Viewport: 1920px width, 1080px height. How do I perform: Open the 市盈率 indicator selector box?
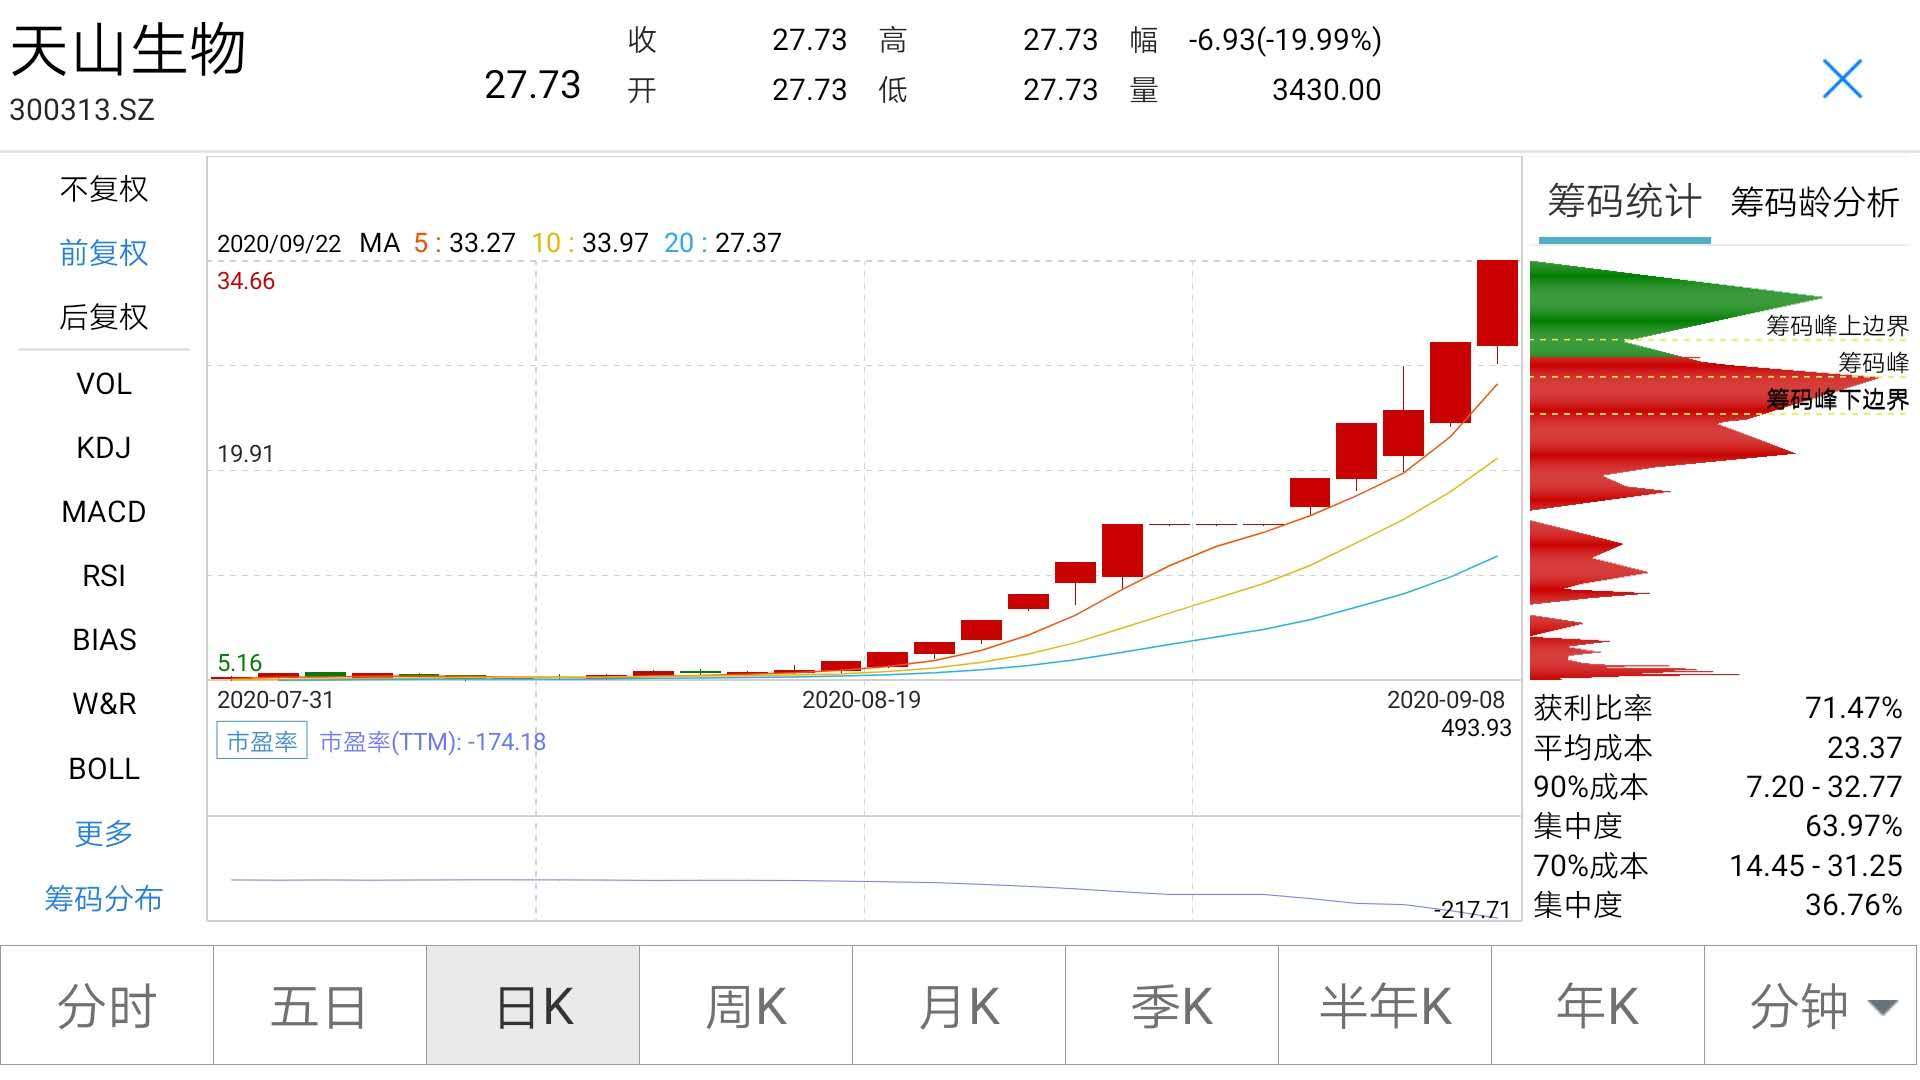(261, 741)
